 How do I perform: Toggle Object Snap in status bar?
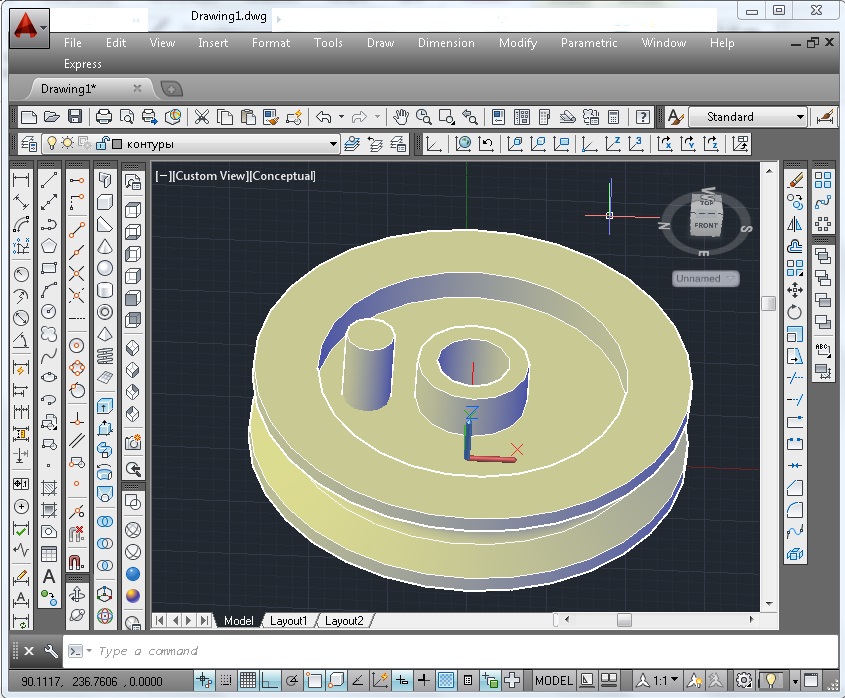click(x=314, y=681)
